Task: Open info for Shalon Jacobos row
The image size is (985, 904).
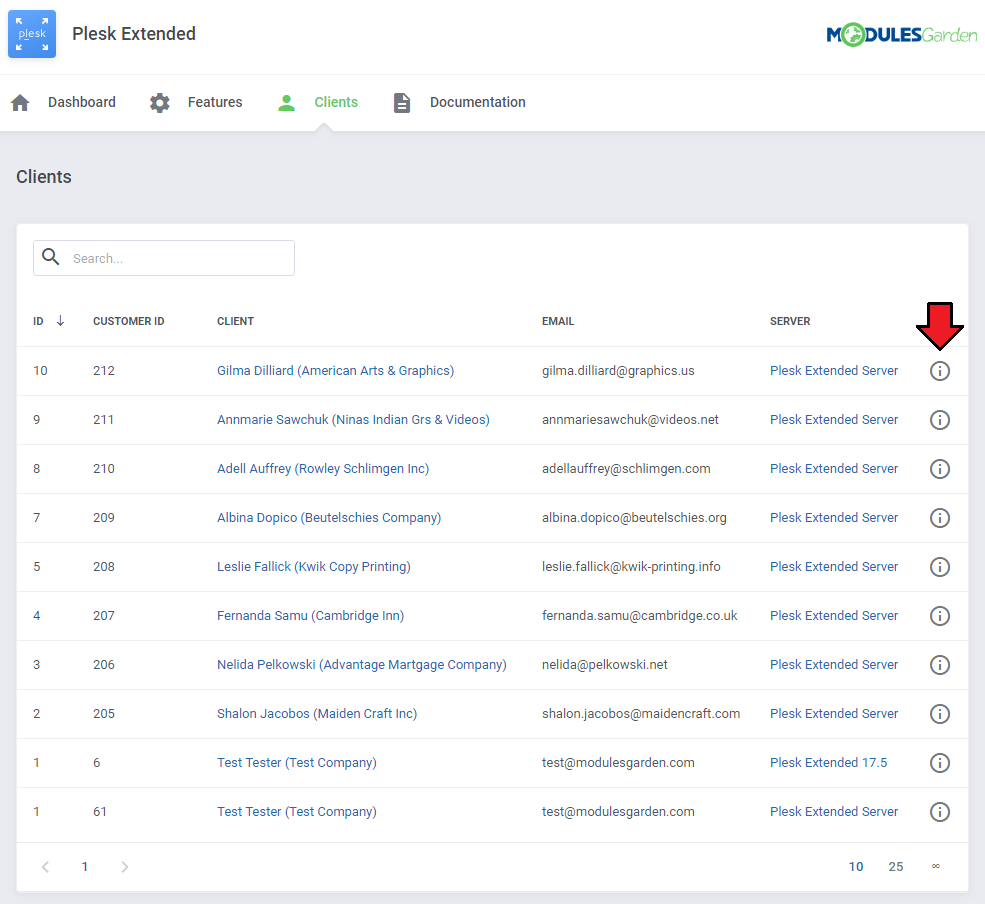Action: 939,714
